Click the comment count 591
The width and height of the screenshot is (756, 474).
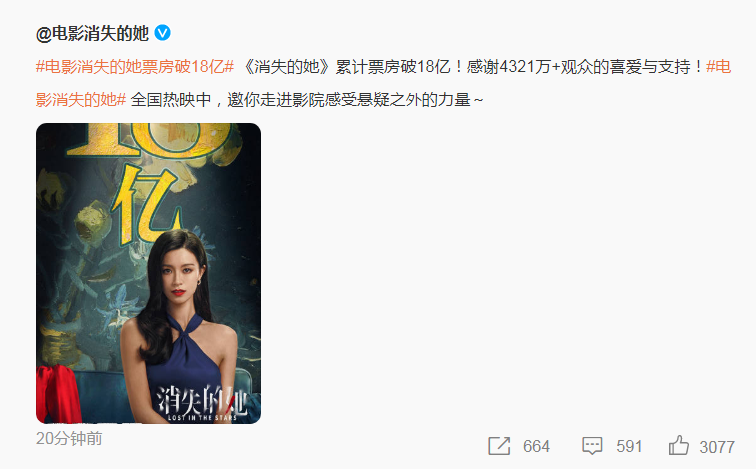point(629,447)
